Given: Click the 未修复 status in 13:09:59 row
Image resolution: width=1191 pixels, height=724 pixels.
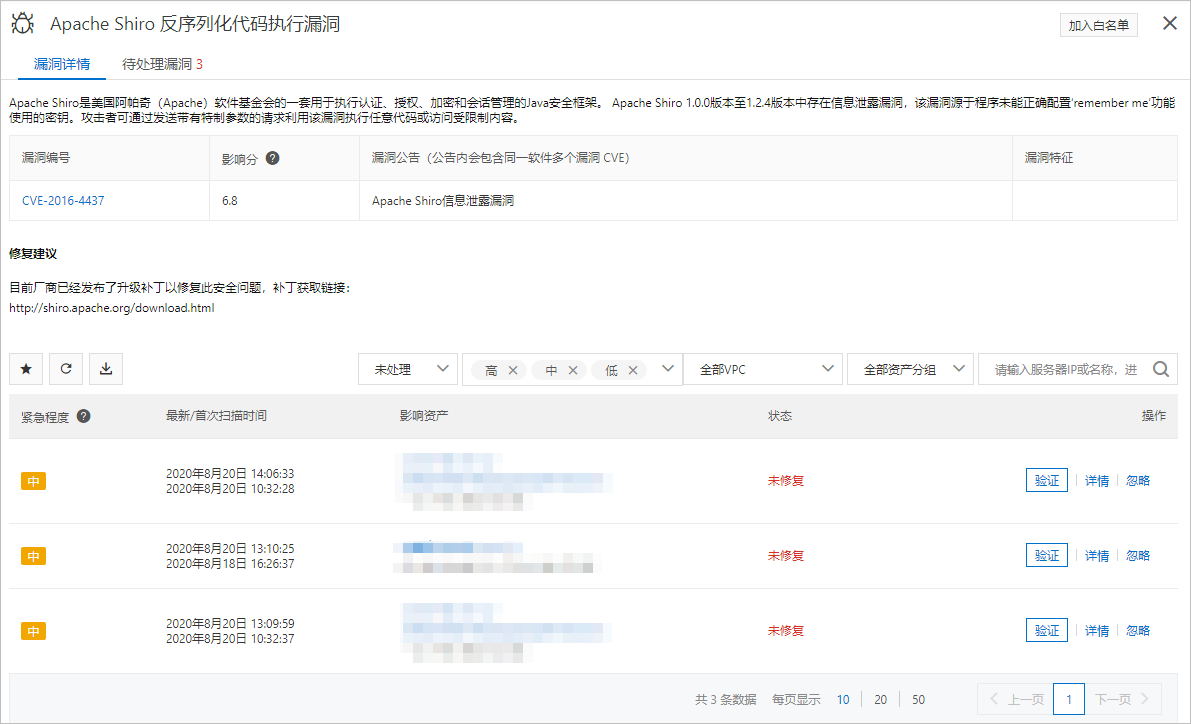Looking at the screenshot, I should pyautogui.click(x=785, y=631).
